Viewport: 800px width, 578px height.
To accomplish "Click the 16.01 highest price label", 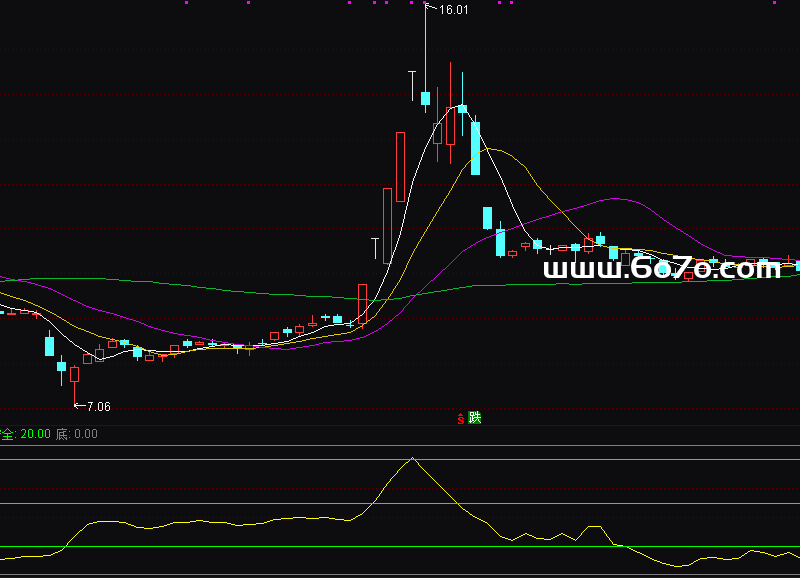I will tap(453, 10).
